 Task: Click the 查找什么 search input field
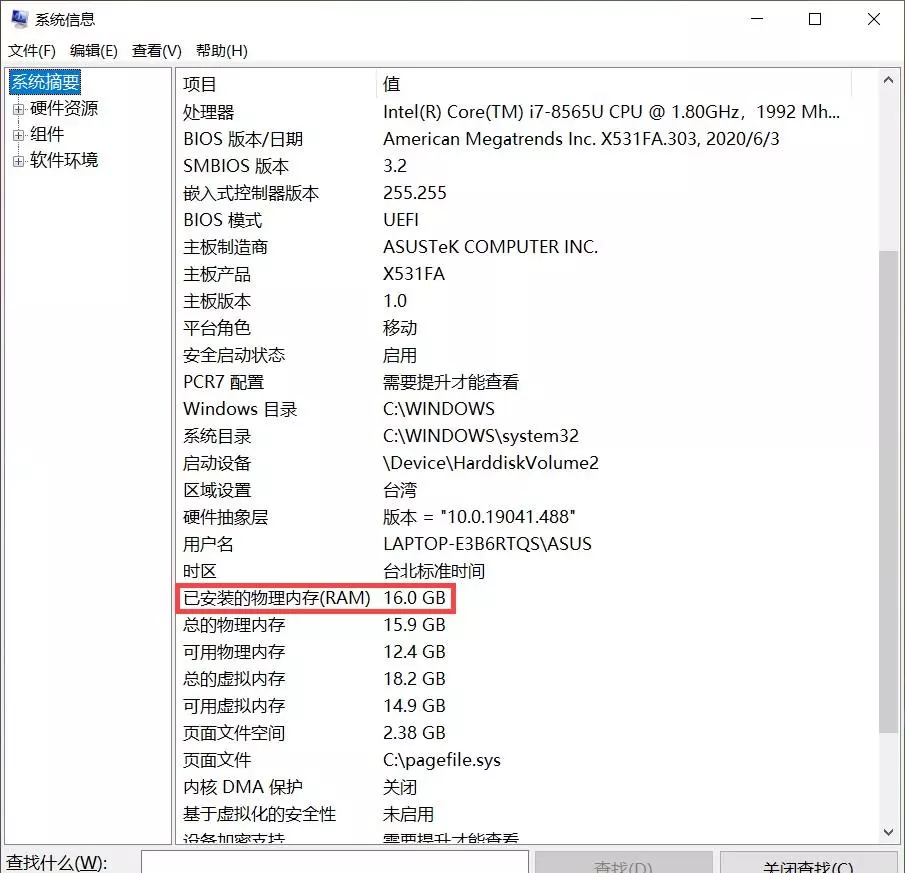click(x=334, y=862)
